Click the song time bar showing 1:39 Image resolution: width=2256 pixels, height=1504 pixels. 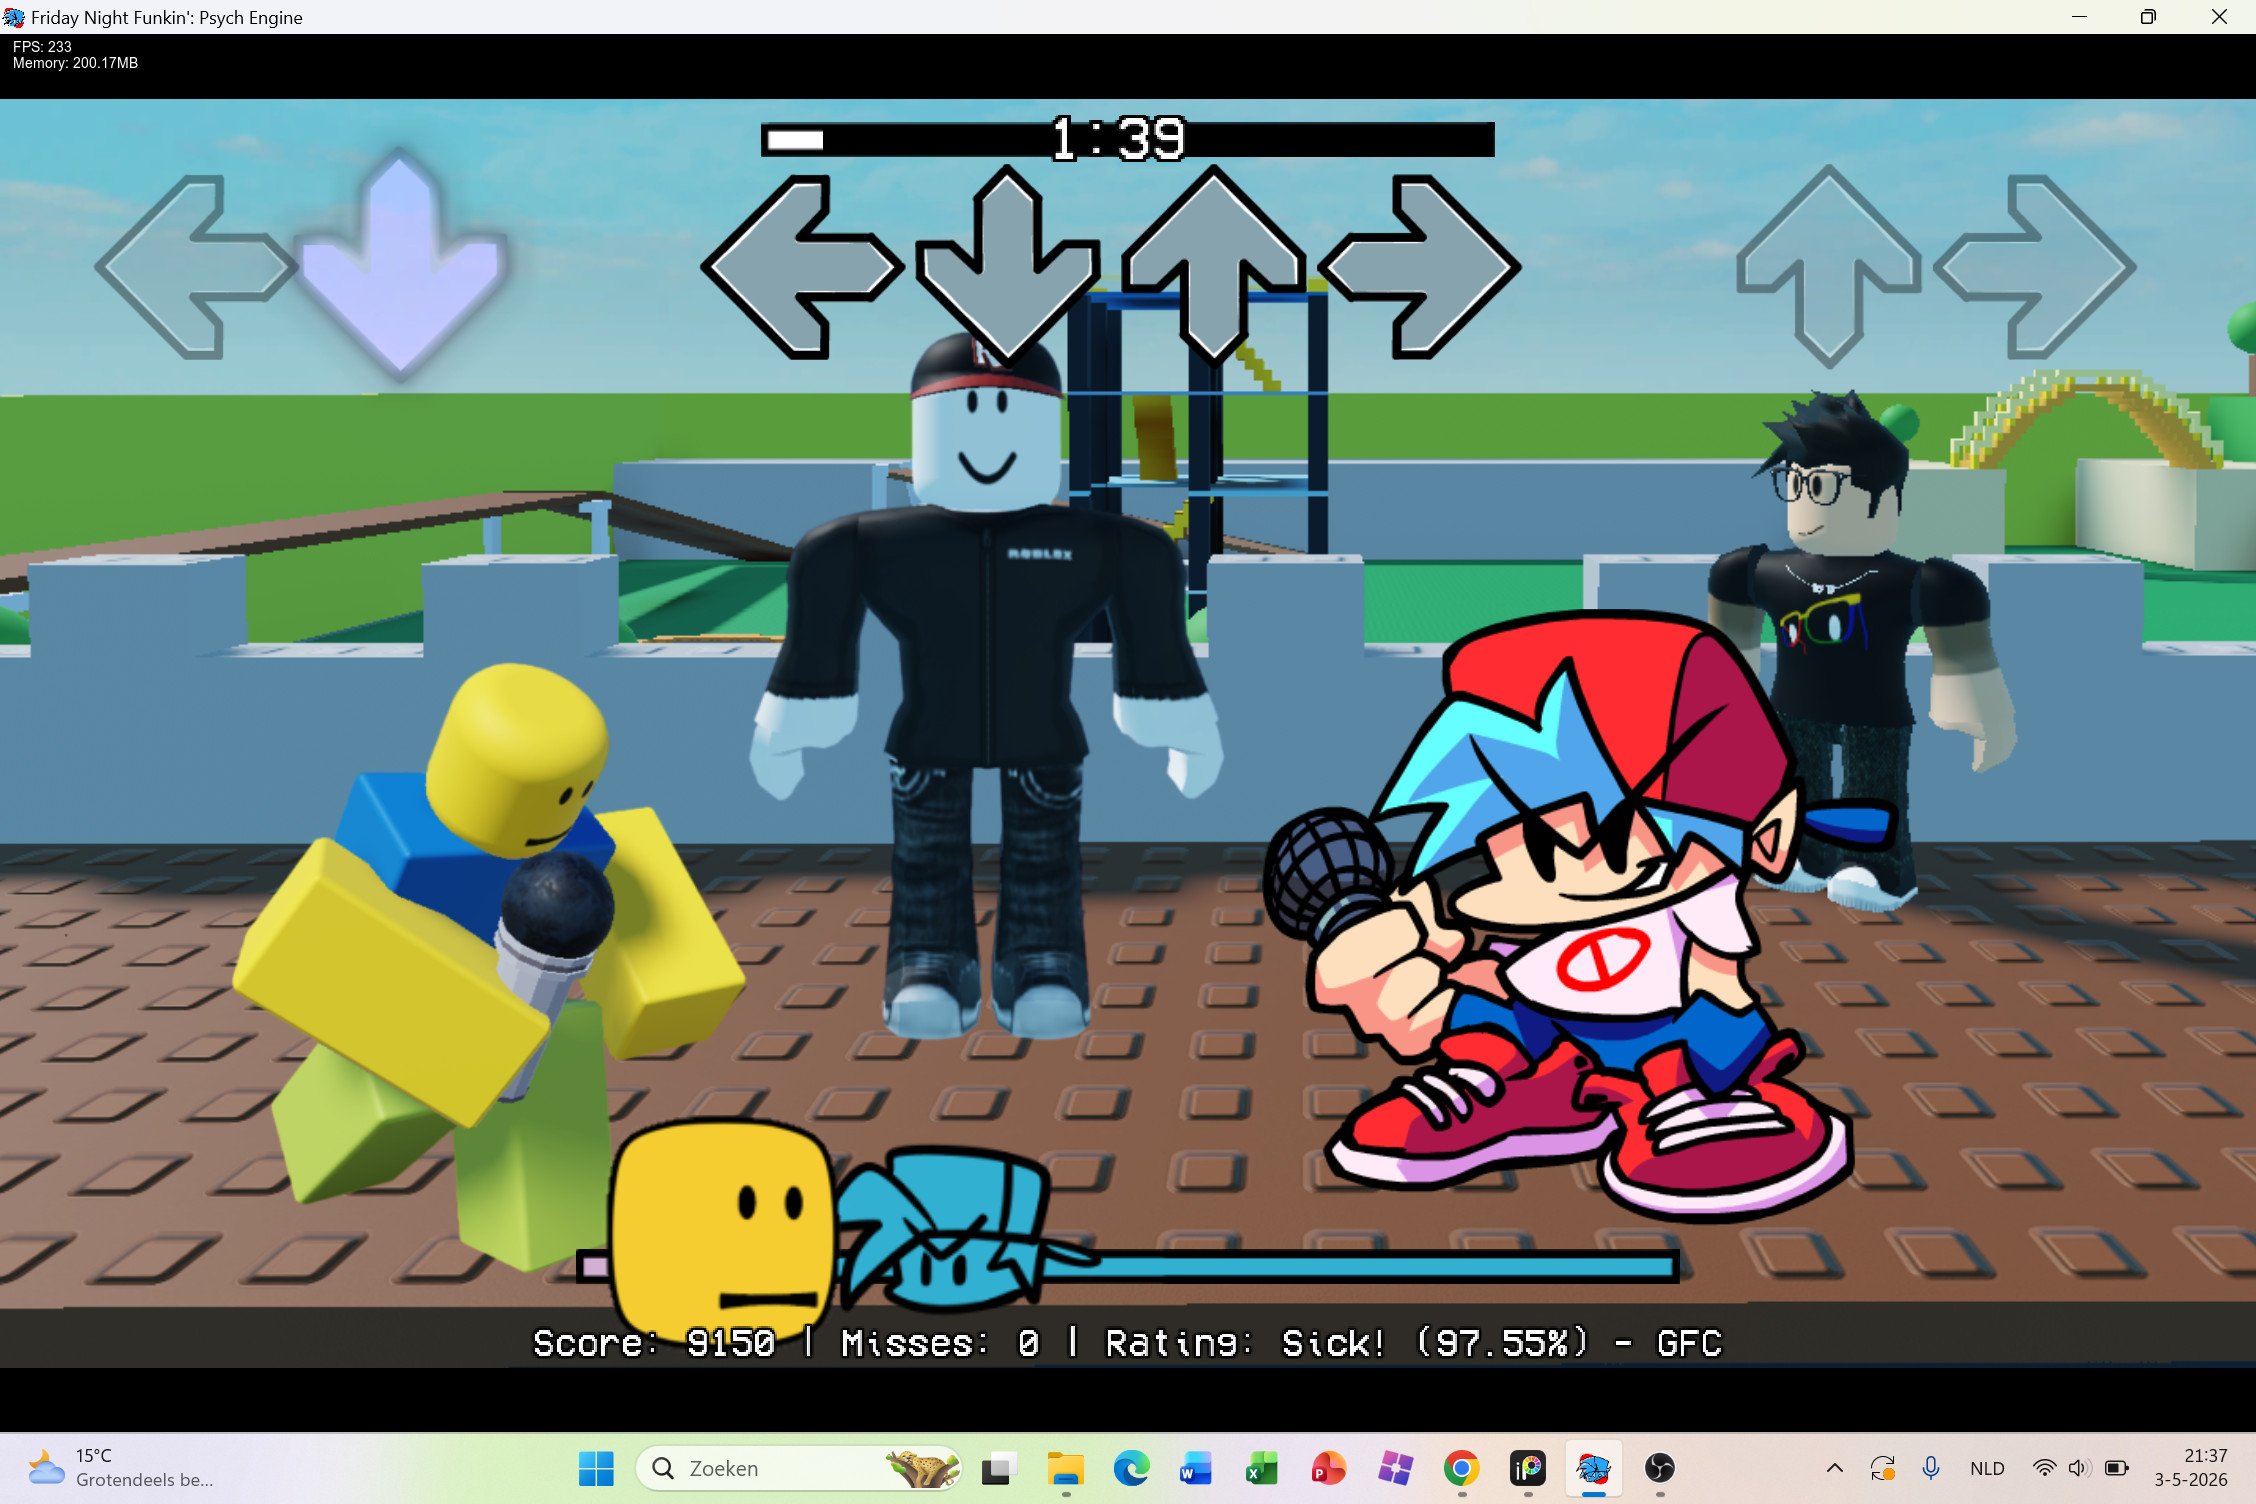pos(1128,140)
